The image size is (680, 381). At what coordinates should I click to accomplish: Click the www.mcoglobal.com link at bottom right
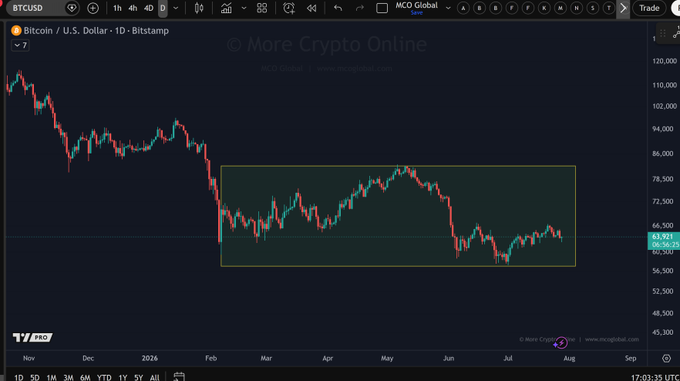point(612,339)
